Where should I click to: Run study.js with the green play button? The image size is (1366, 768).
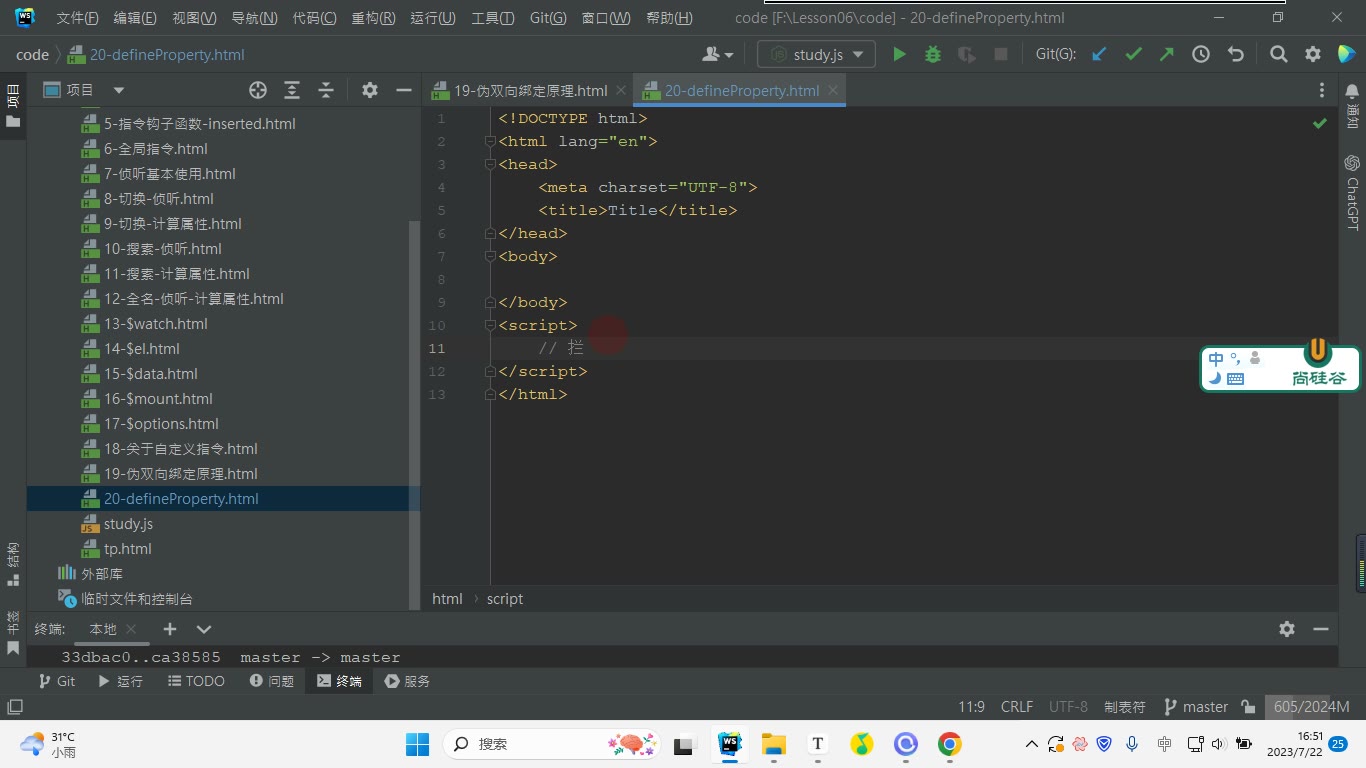tap(899, 54)
